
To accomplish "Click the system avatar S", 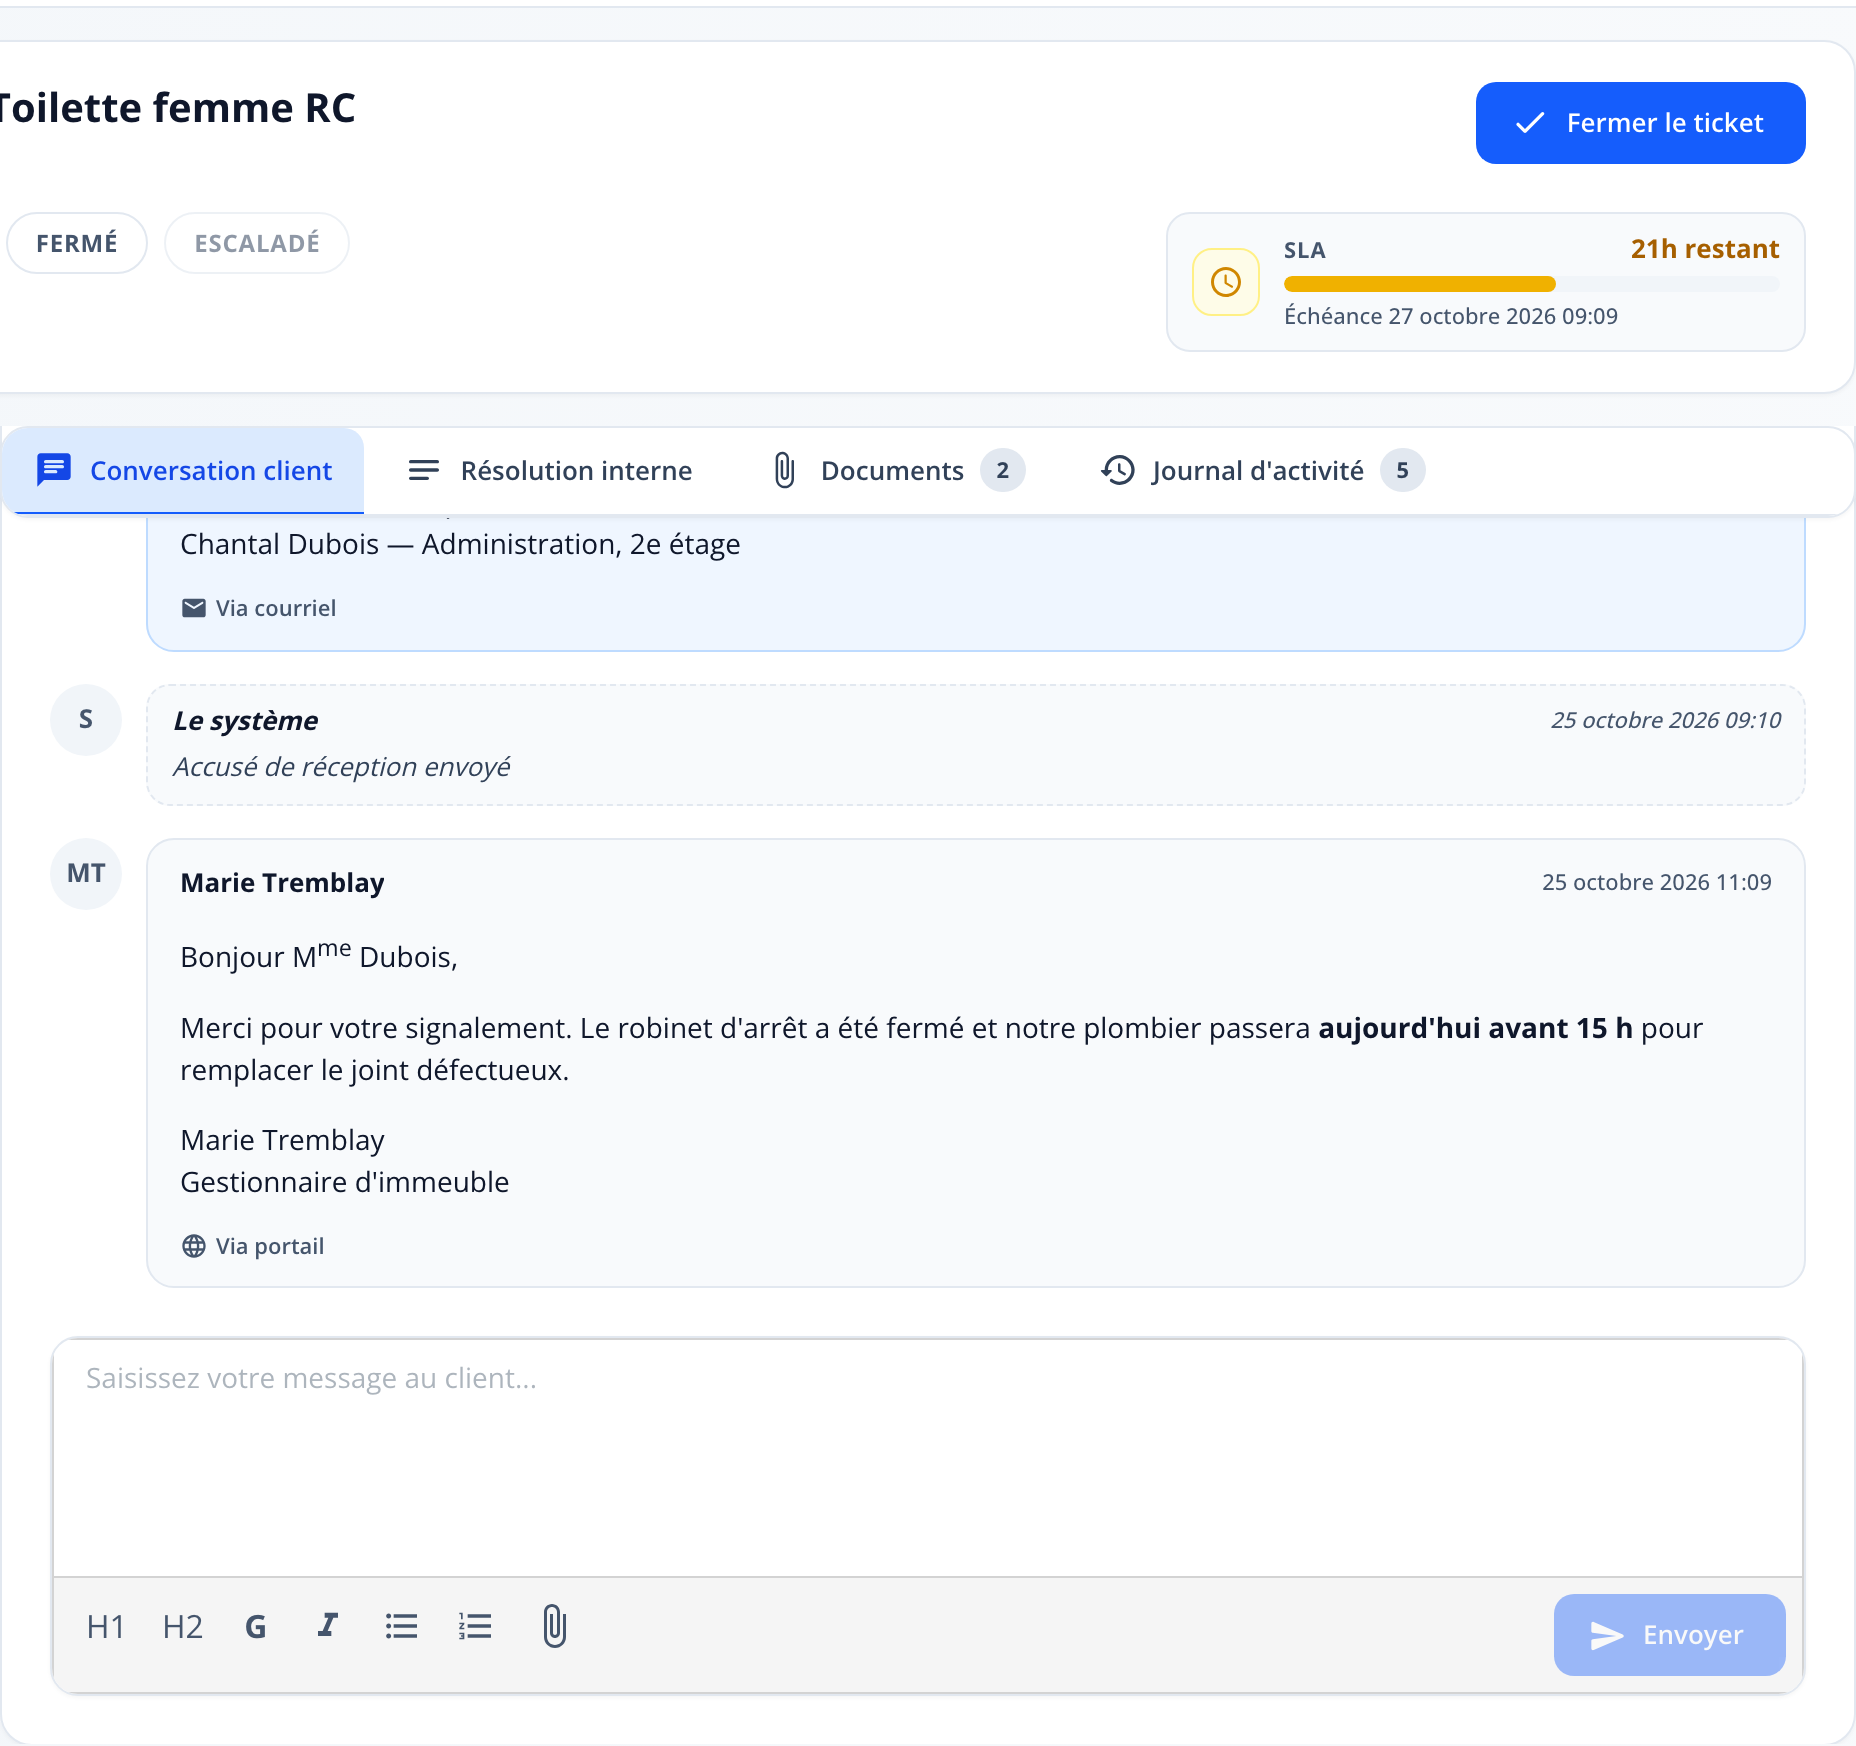I will 86,720.
